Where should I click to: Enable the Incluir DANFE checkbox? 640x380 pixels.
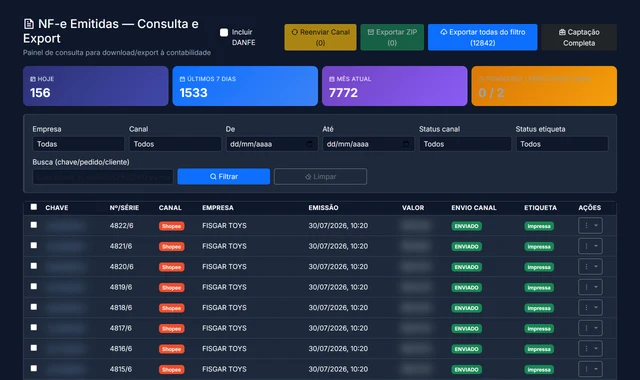224,32
